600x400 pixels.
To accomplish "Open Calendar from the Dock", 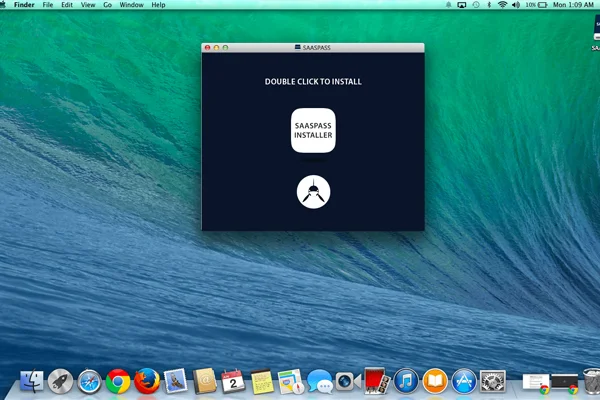I will pyautogui.click(x=233, y=381).
